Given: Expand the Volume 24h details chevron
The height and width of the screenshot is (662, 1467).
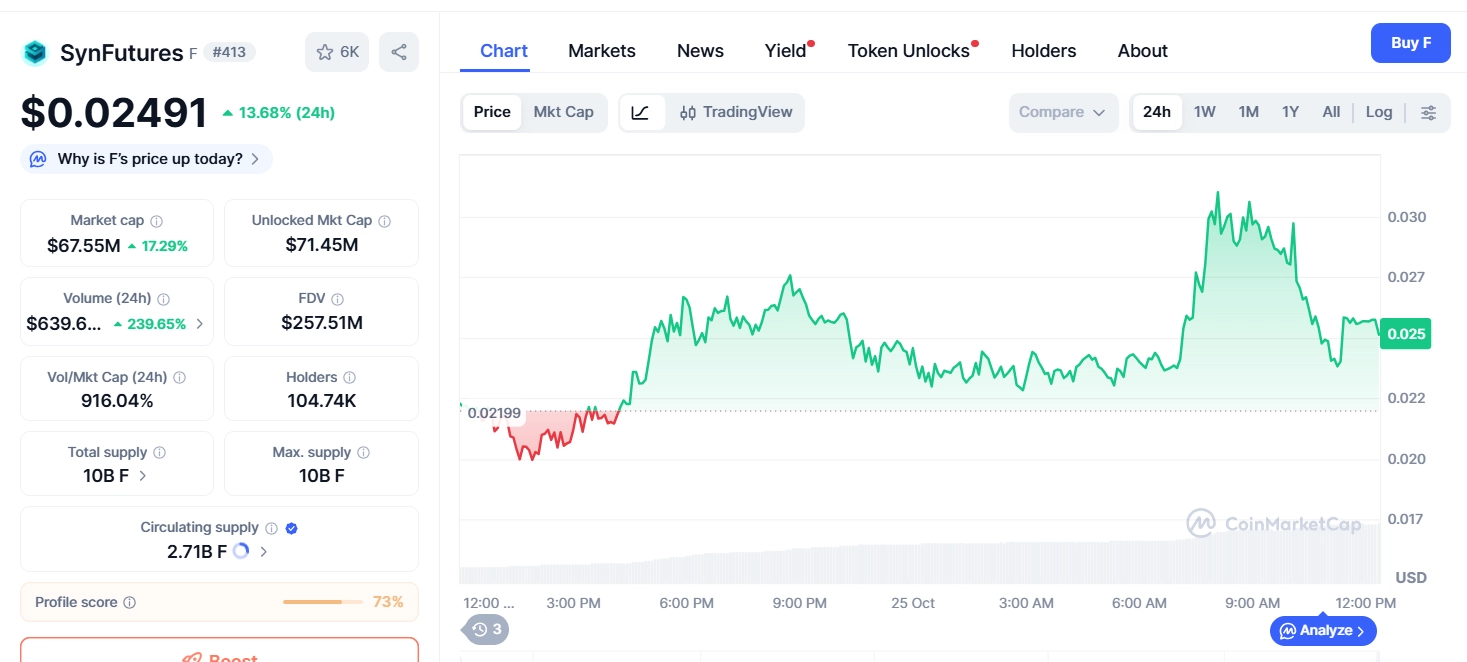Looking at the screenshot, I should click(x=199, y=323).
